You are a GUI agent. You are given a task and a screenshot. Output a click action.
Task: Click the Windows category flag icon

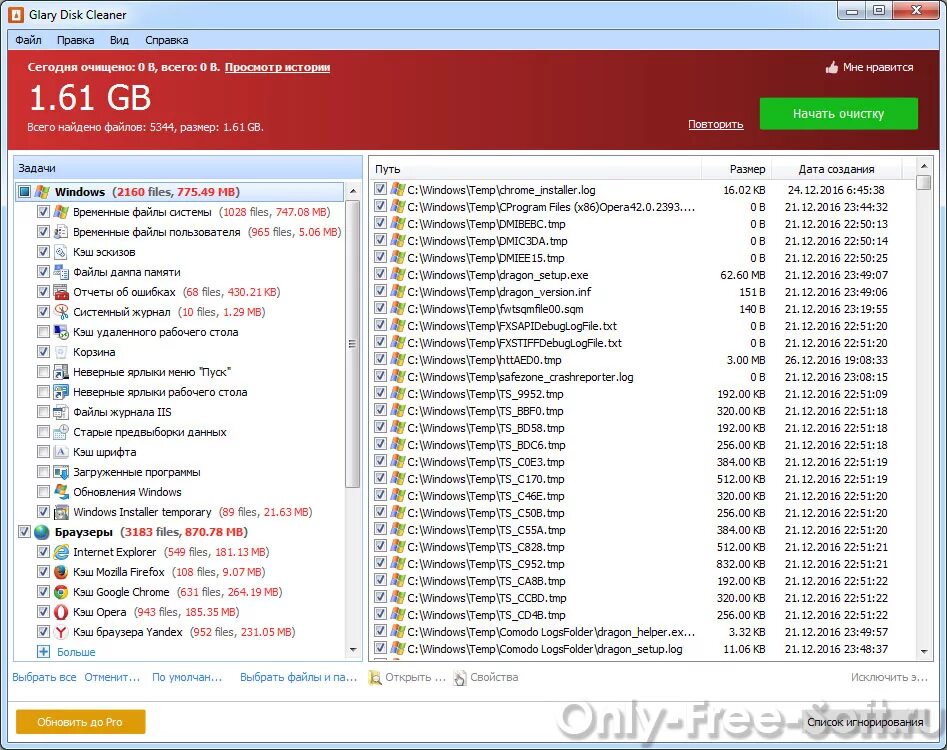42,192
